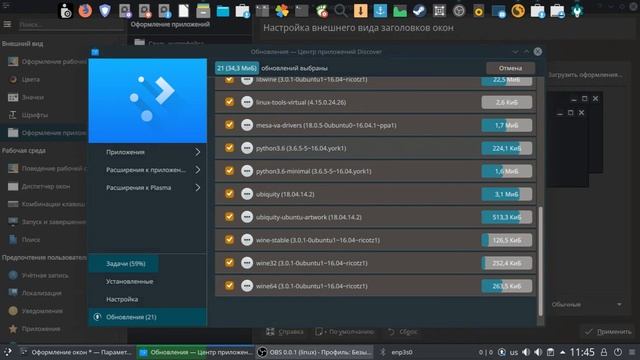Click the Справка button in System Settings

(285, 332)
